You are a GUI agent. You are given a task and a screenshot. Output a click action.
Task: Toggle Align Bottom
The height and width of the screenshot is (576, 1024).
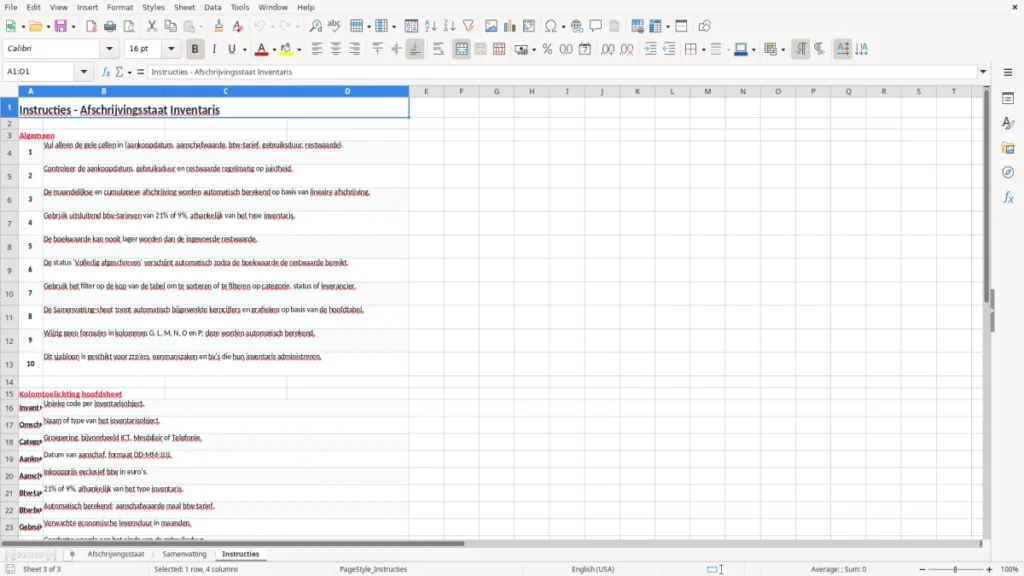point(415,49)
